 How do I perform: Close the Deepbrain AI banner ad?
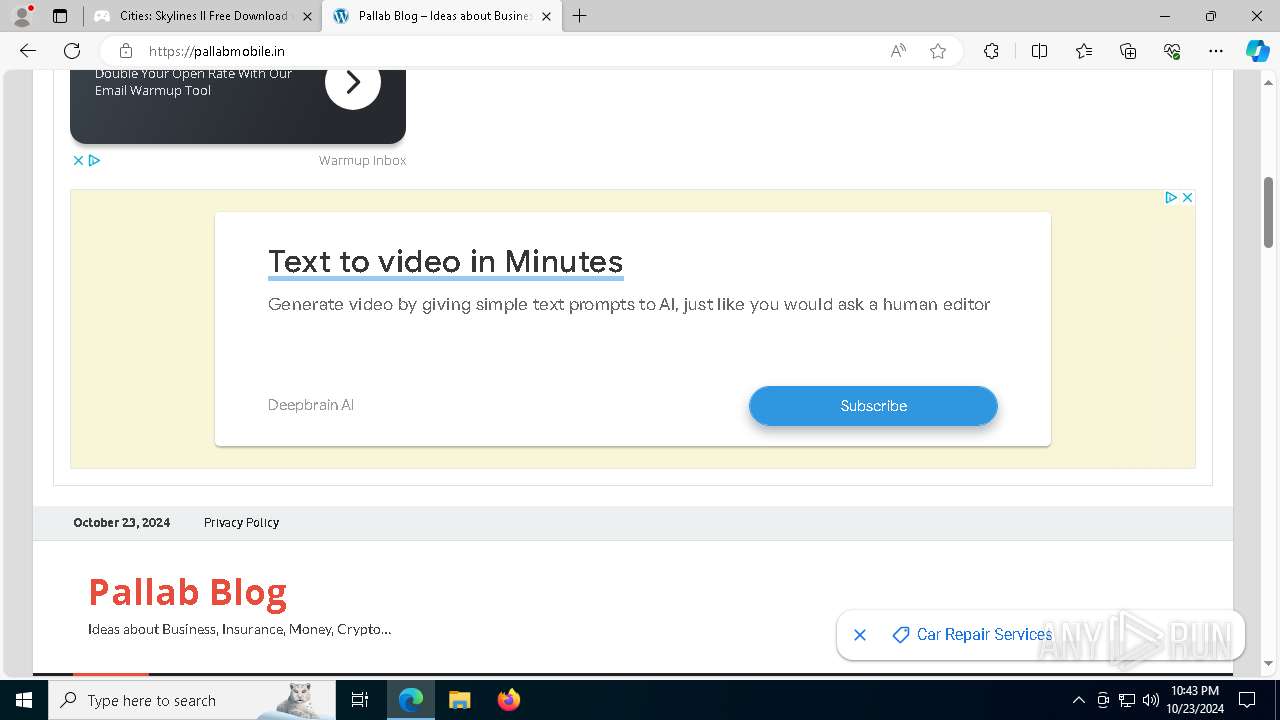pyautogui.click(x=1187, y=197)
